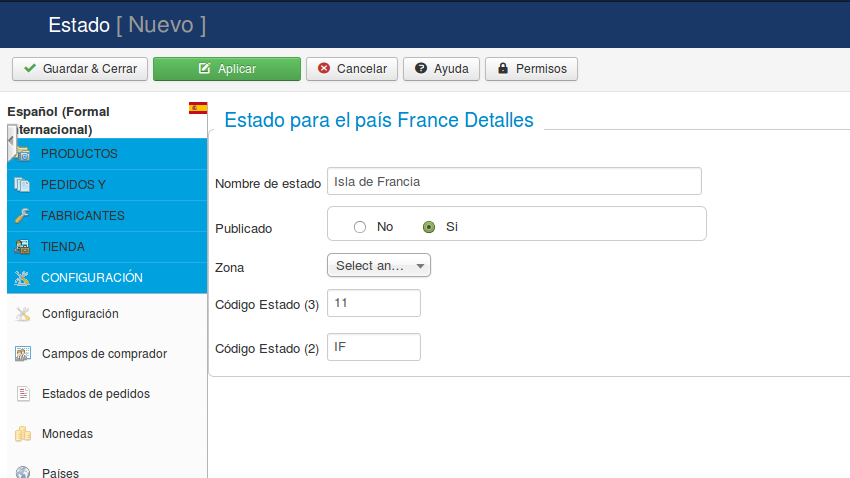Image resolution: width=850 pixels, height=478 pixels.
Task: Click the Pedidos y documents icon
Action: point(22,185)
